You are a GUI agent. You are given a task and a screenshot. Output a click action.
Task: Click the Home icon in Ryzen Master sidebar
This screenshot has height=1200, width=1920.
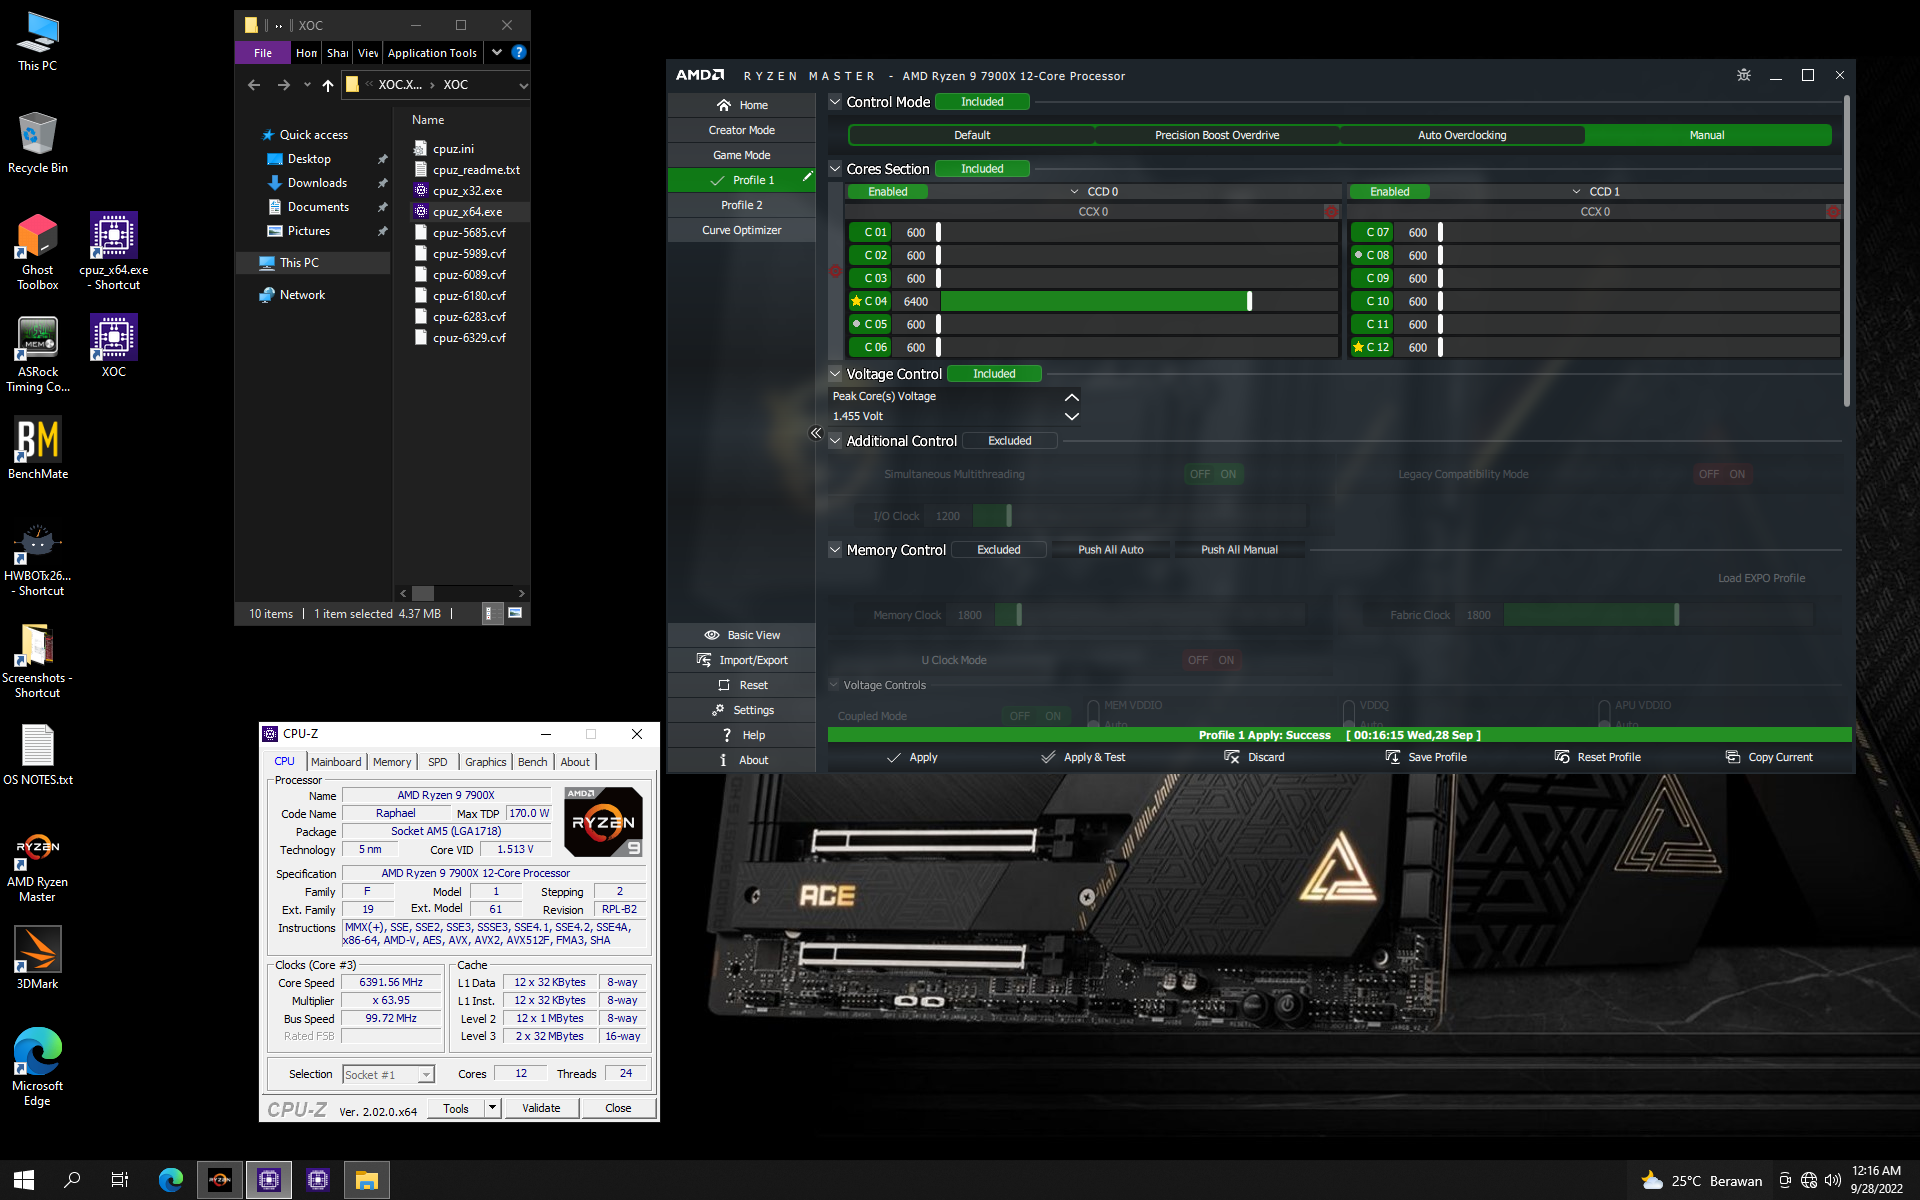point(724,105)
